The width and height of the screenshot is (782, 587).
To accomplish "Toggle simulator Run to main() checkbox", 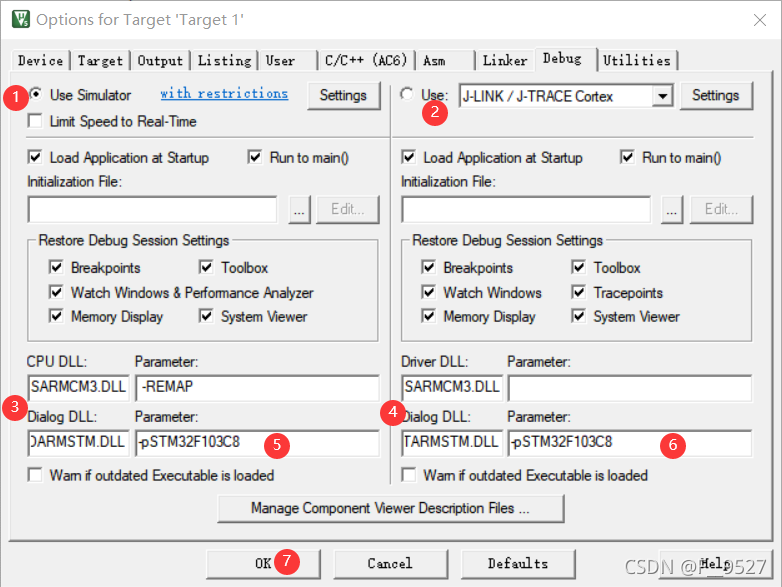I will (x=255, y=158).
